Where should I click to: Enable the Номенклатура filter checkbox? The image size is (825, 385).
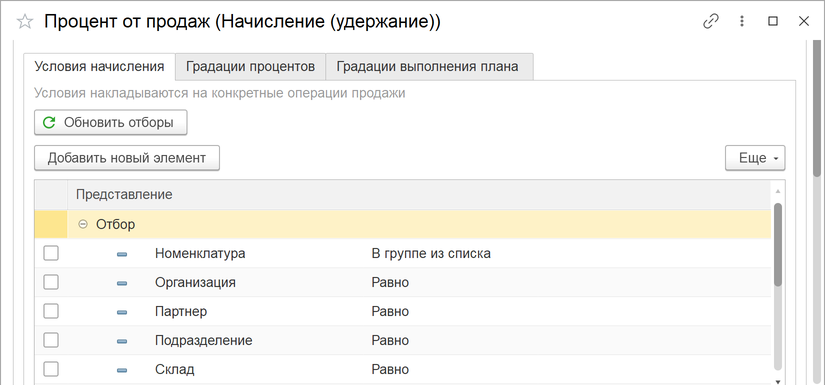[x=51, y=254]
